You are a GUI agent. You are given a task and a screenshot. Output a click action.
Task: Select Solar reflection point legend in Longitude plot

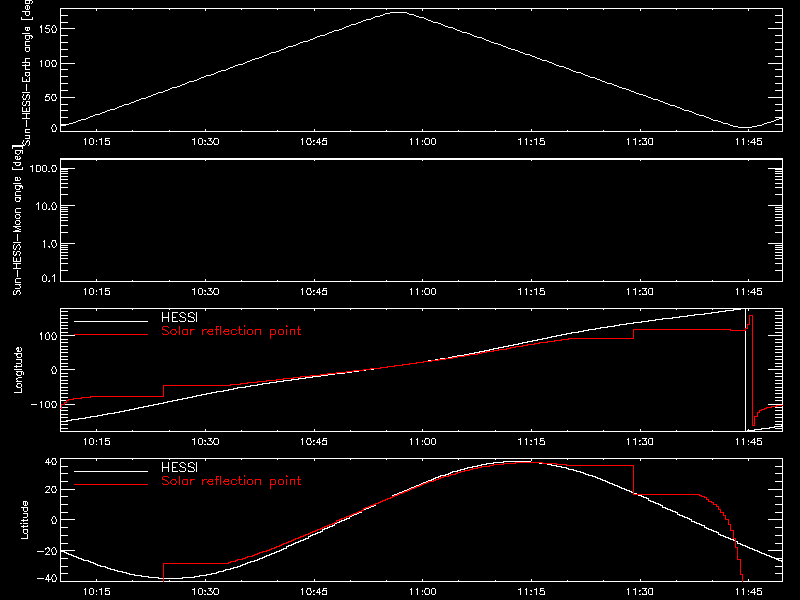[x=231, y=331]
